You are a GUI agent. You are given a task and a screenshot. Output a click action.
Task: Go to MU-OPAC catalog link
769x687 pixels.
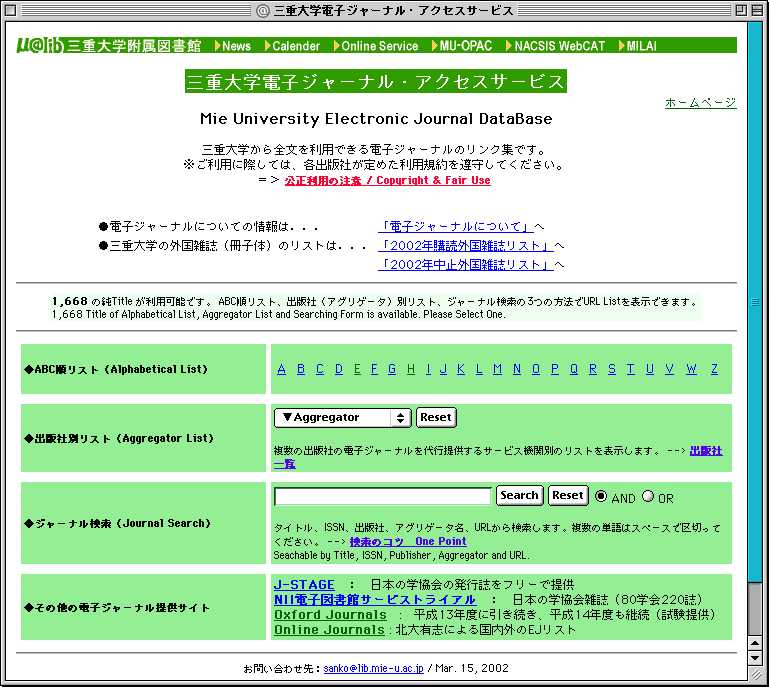click(467, 46)
